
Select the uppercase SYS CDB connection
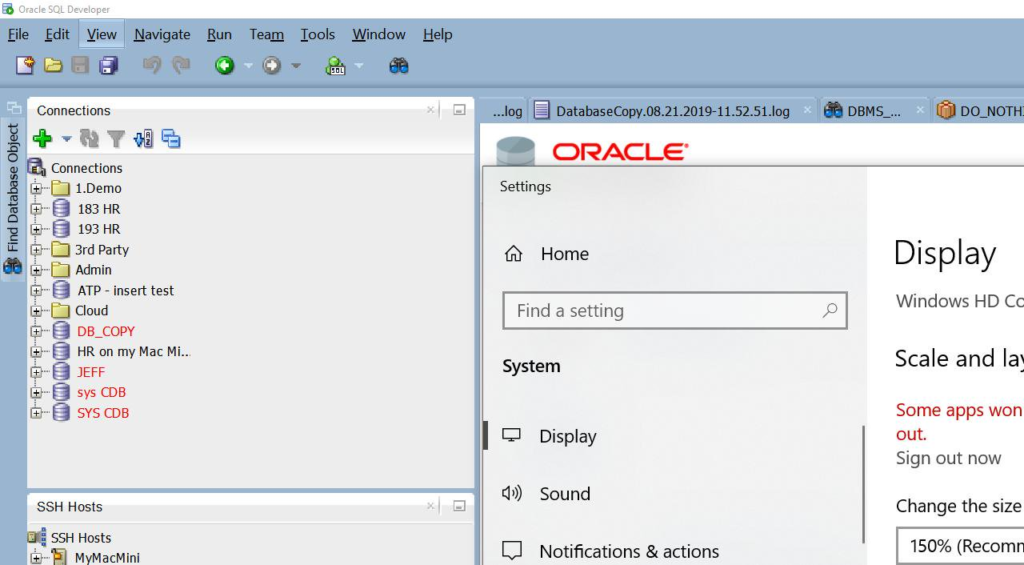point(103,413)
